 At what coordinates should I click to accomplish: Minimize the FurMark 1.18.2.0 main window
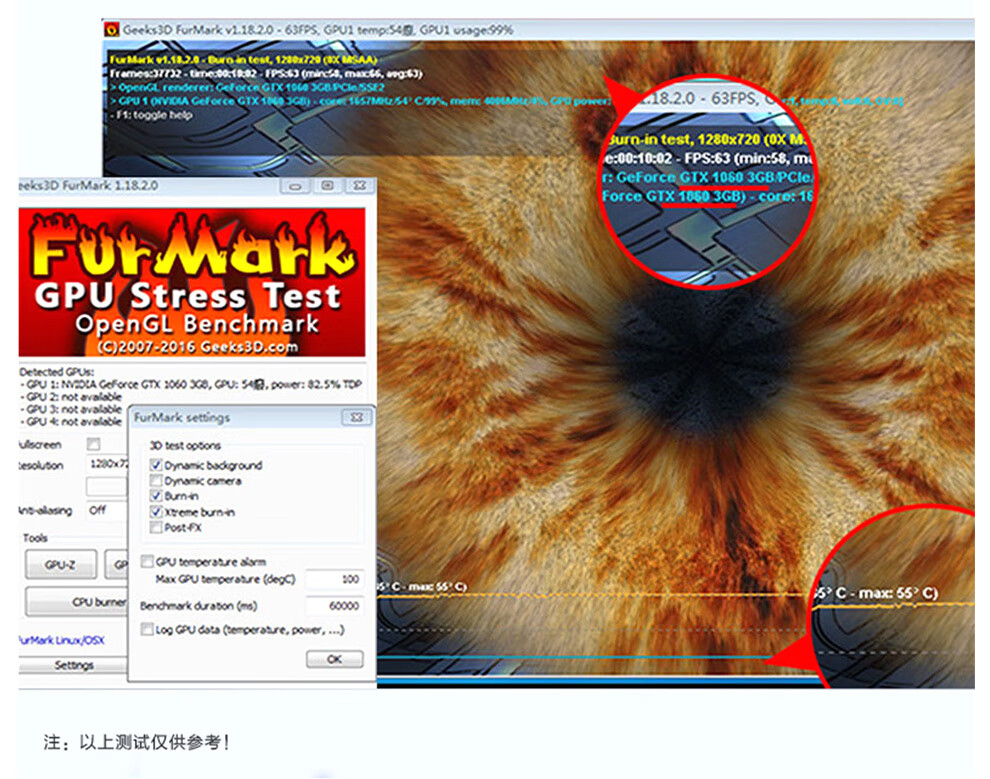pyautogui.click(x=295, y=186)
